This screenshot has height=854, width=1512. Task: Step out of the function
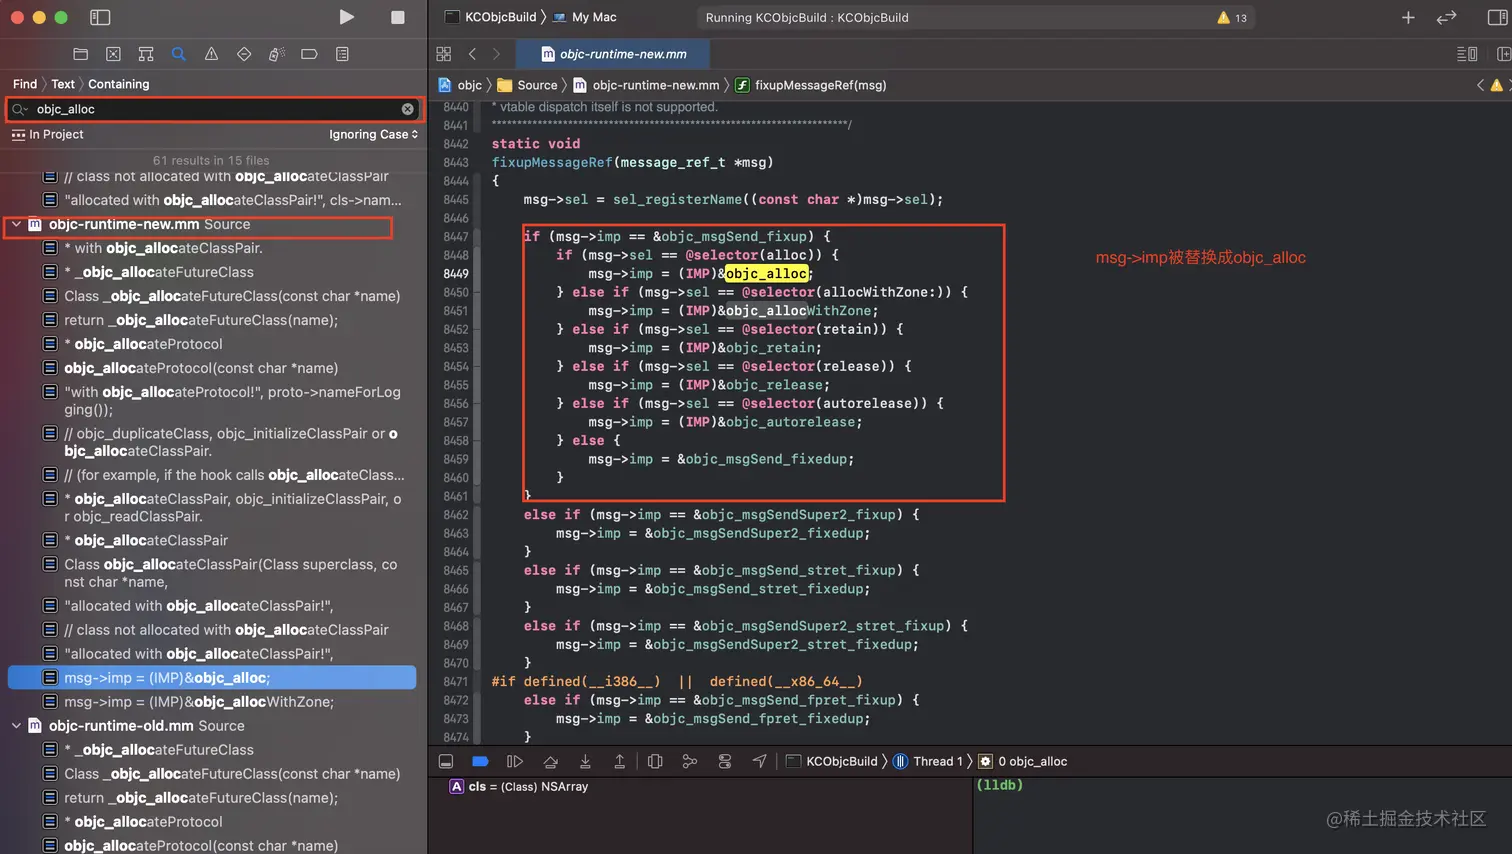[x=620, y=762]
